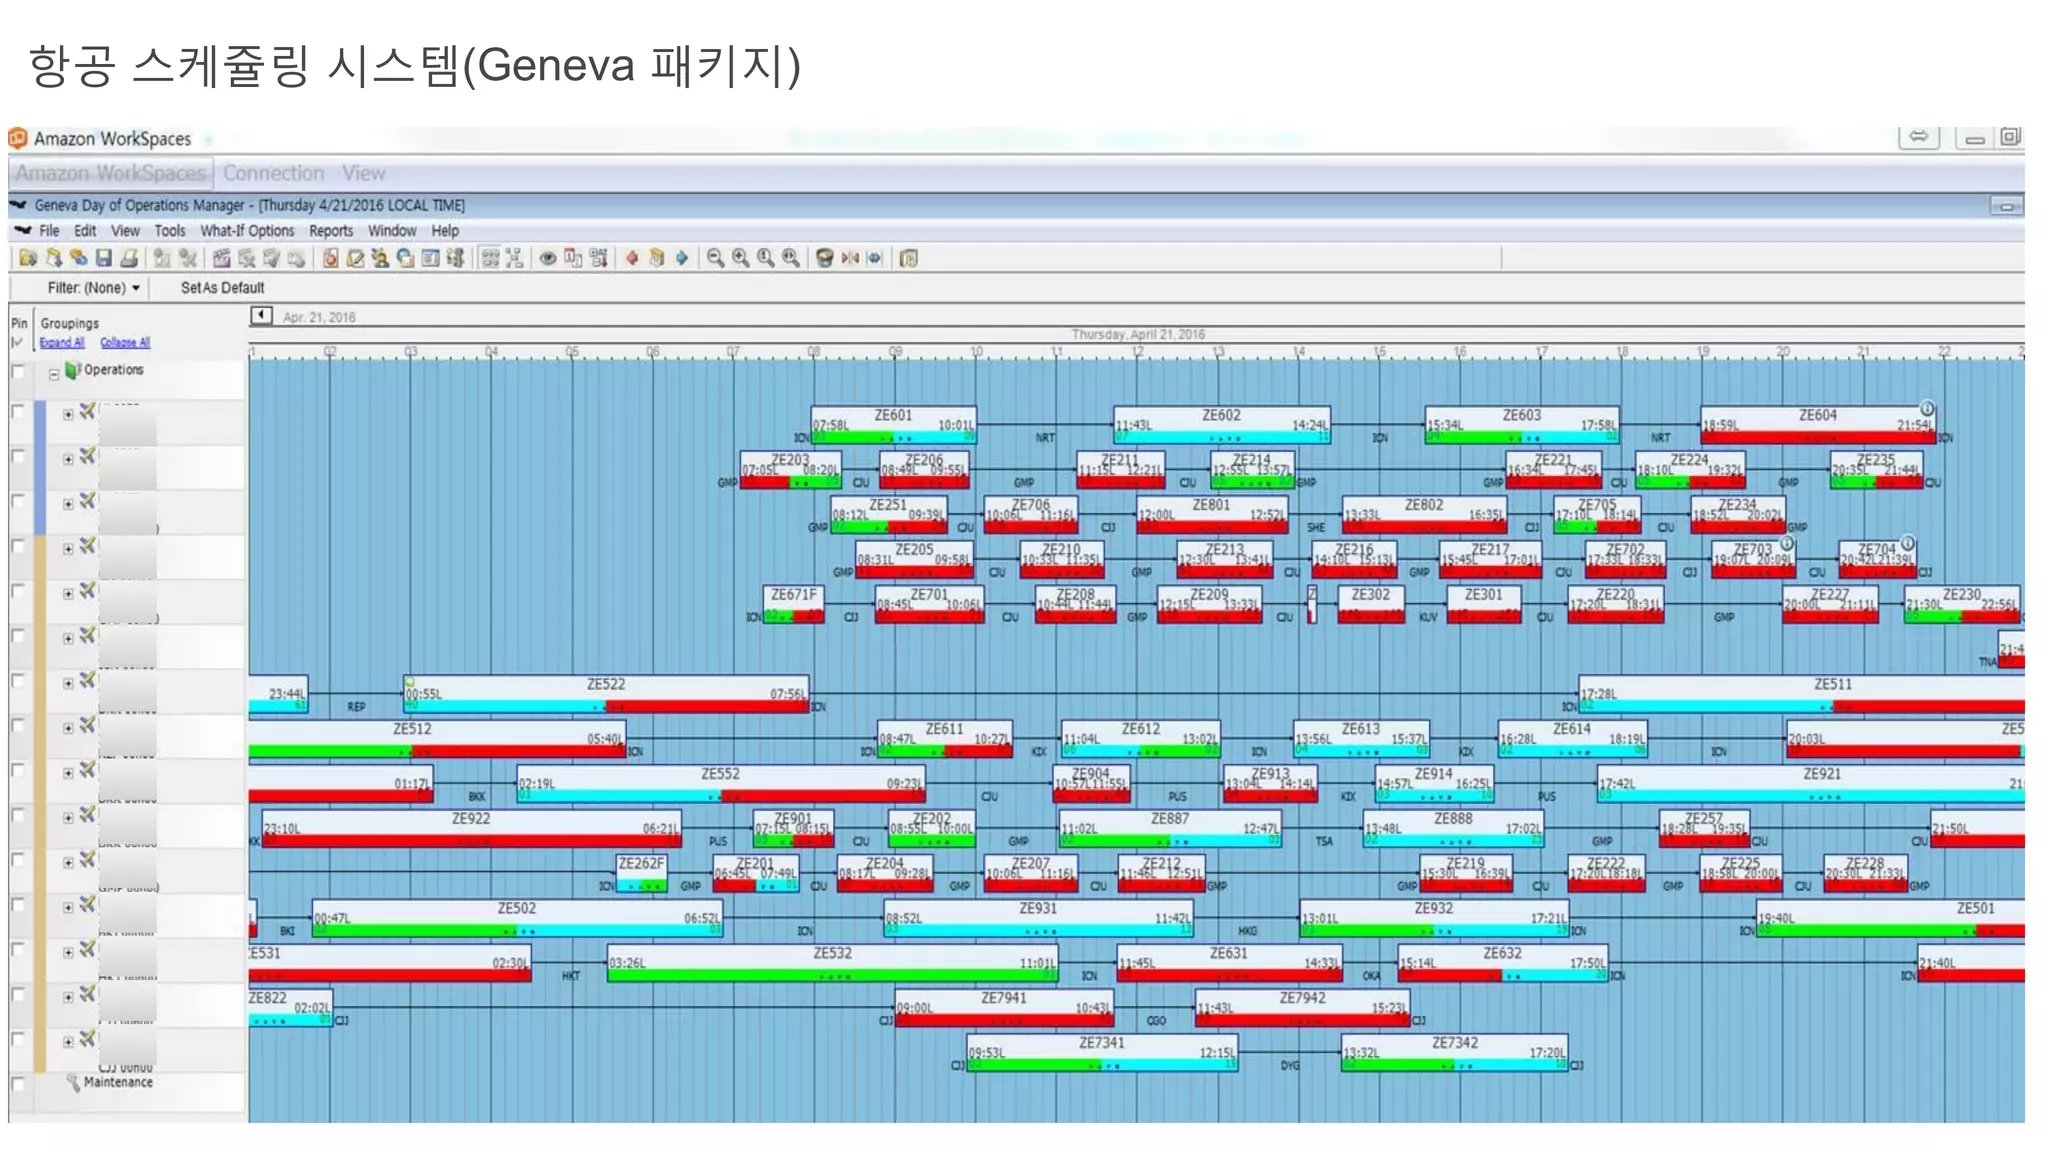The width and height of the screenshot is (2048, 1152).
Task: Expand the aircraft row containing ZE552
Action: point(68,773)
